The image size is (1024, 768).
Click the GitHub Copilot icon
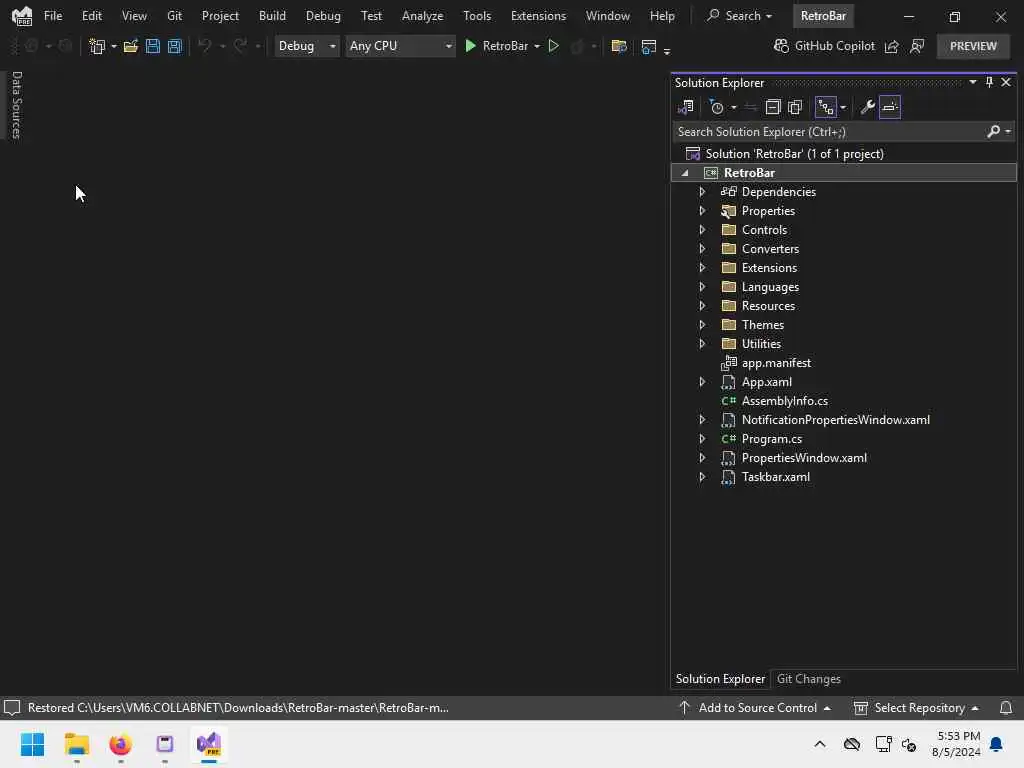tap(781, 46)
